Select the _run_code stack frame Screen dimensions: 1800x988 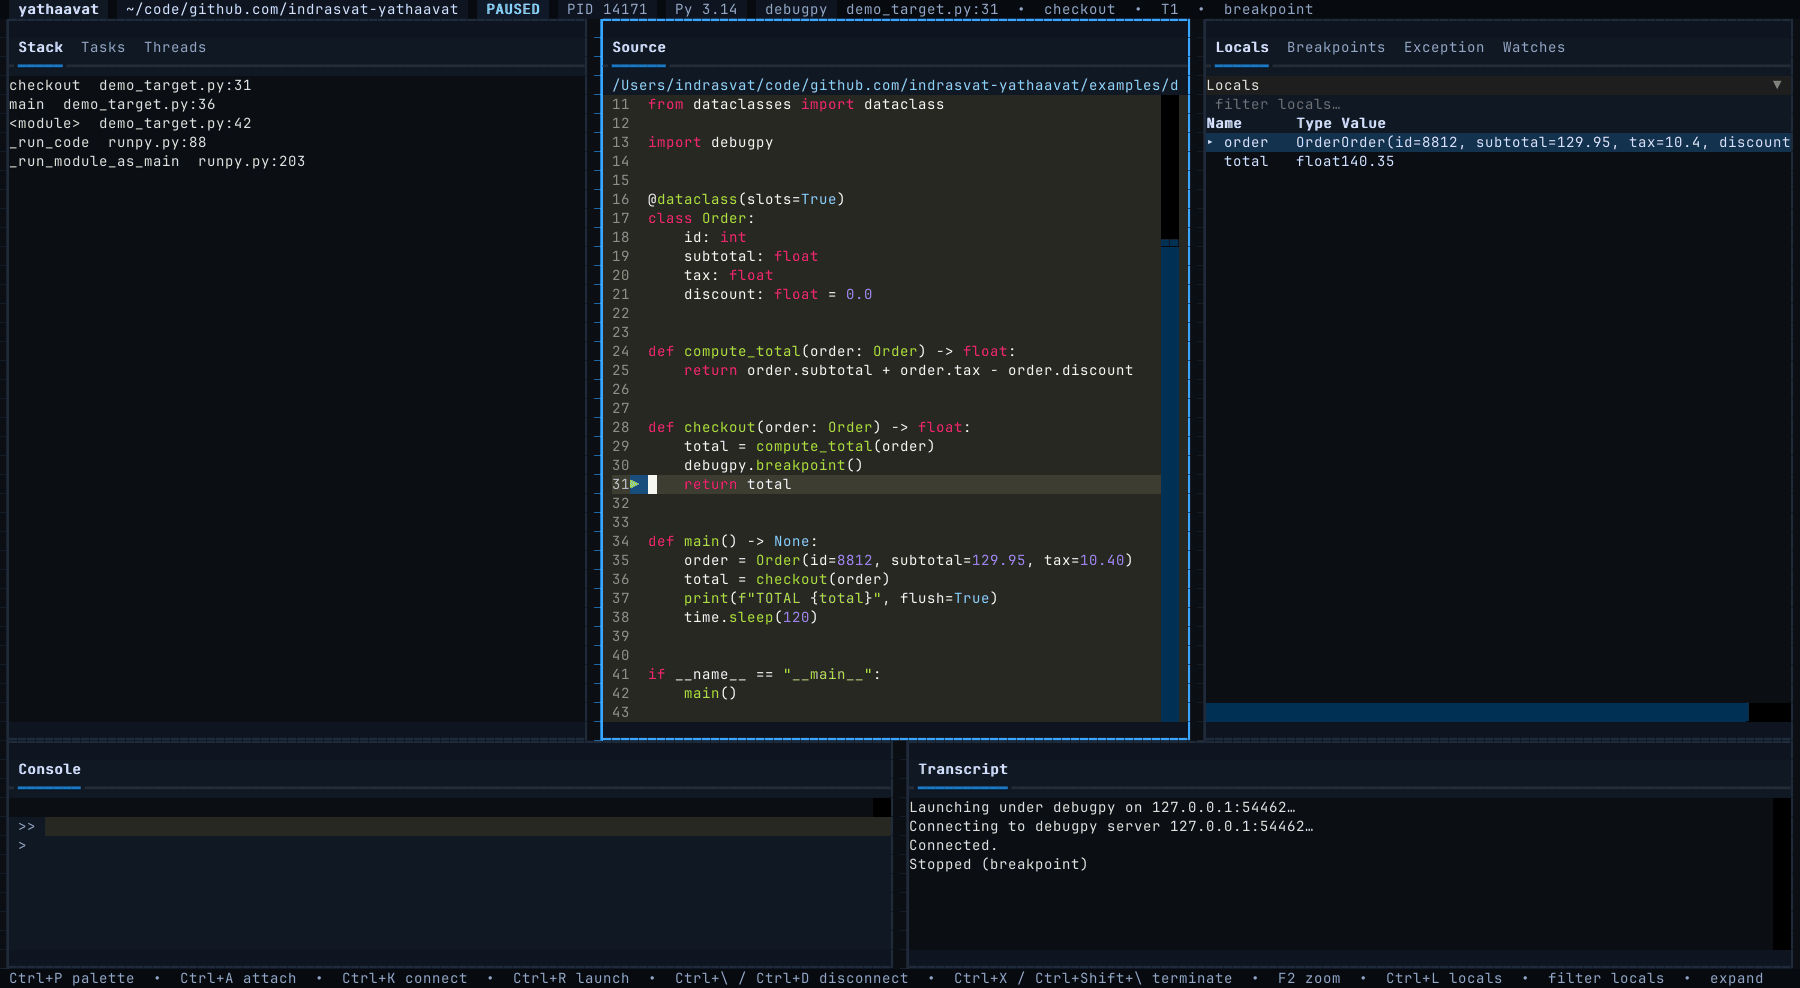(297, 142)
